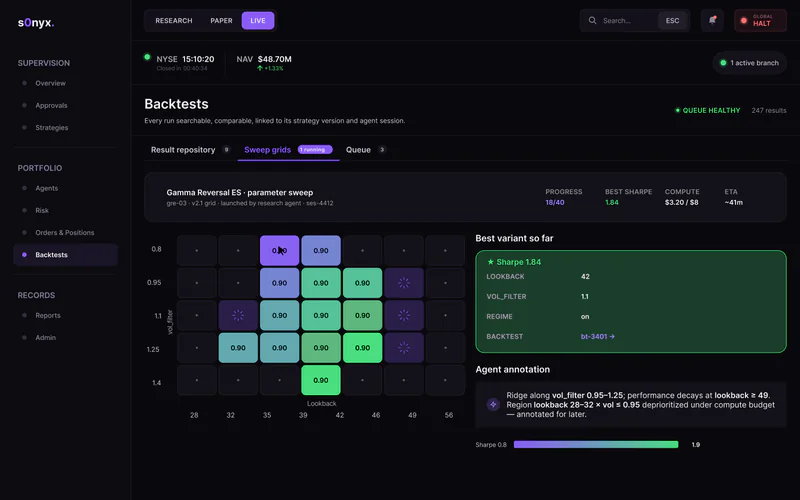
Task: Click the QUEUE HEALTHY status text
Action: click(711, 110)
